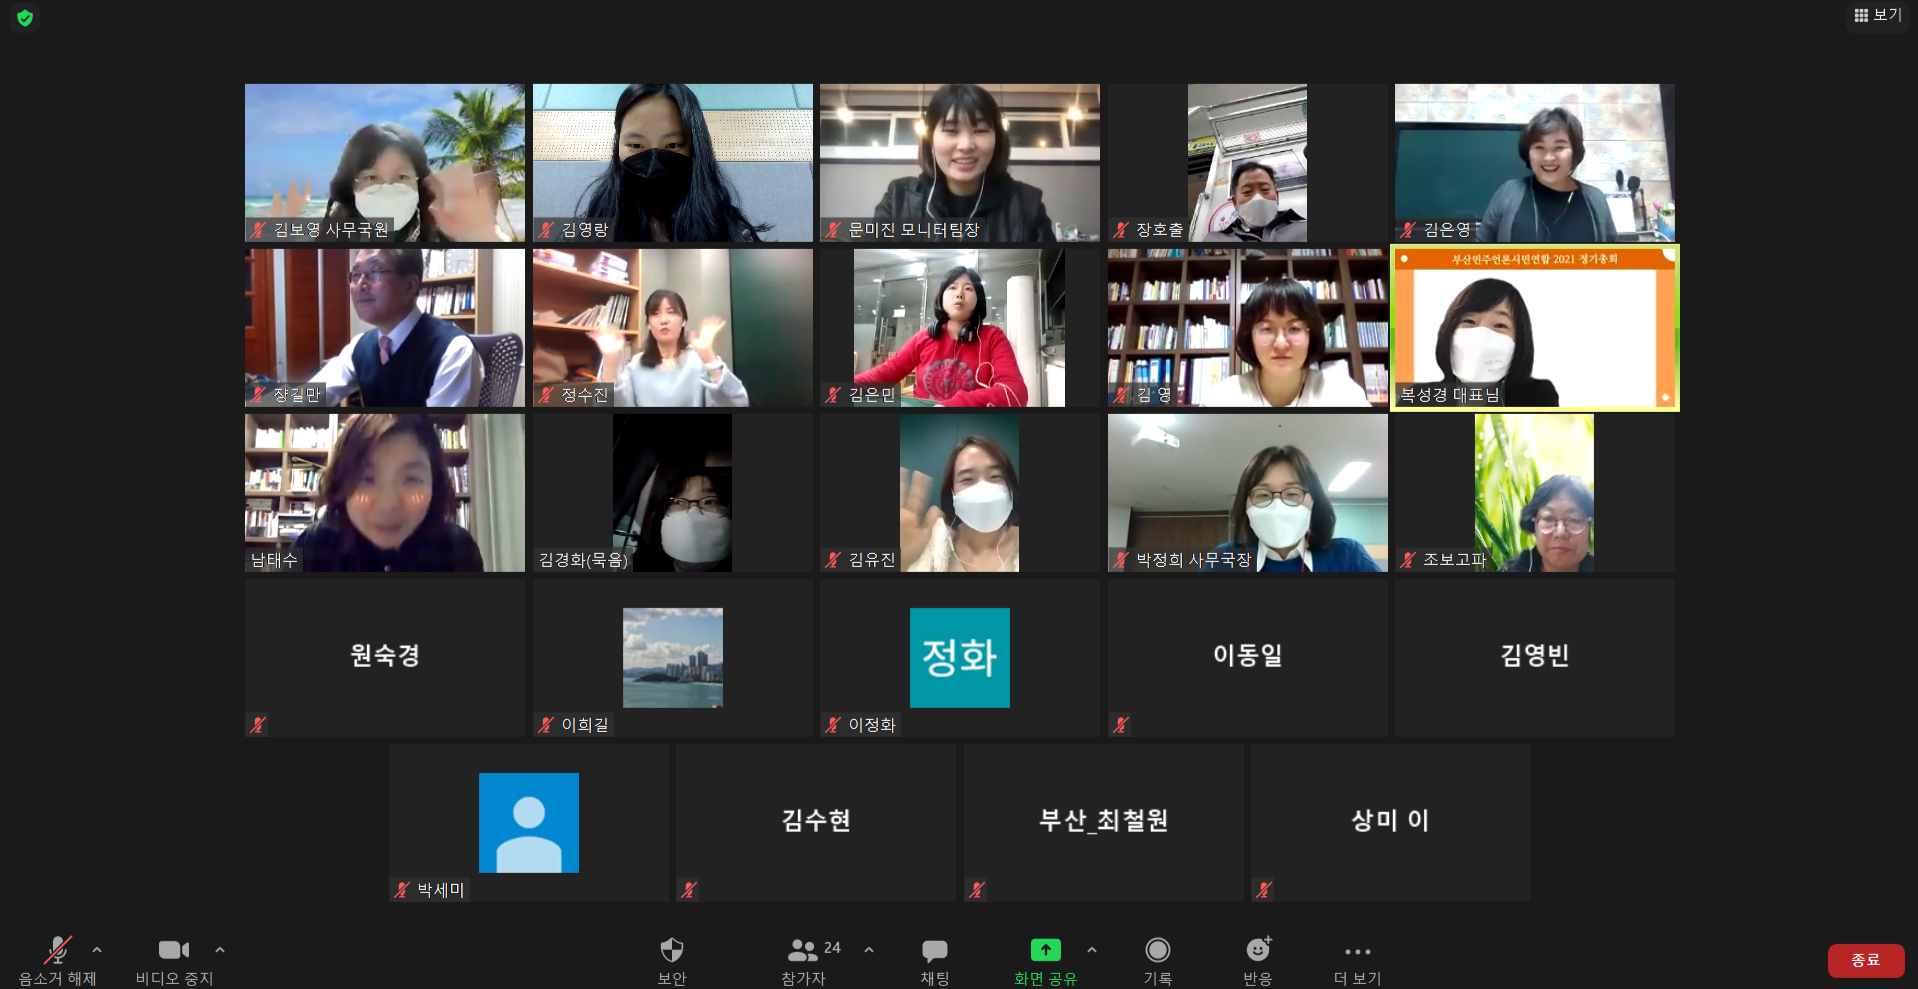Click the green encryption shield icon
This screenshot has width=1918, height=989.
[x=25, y=18]
